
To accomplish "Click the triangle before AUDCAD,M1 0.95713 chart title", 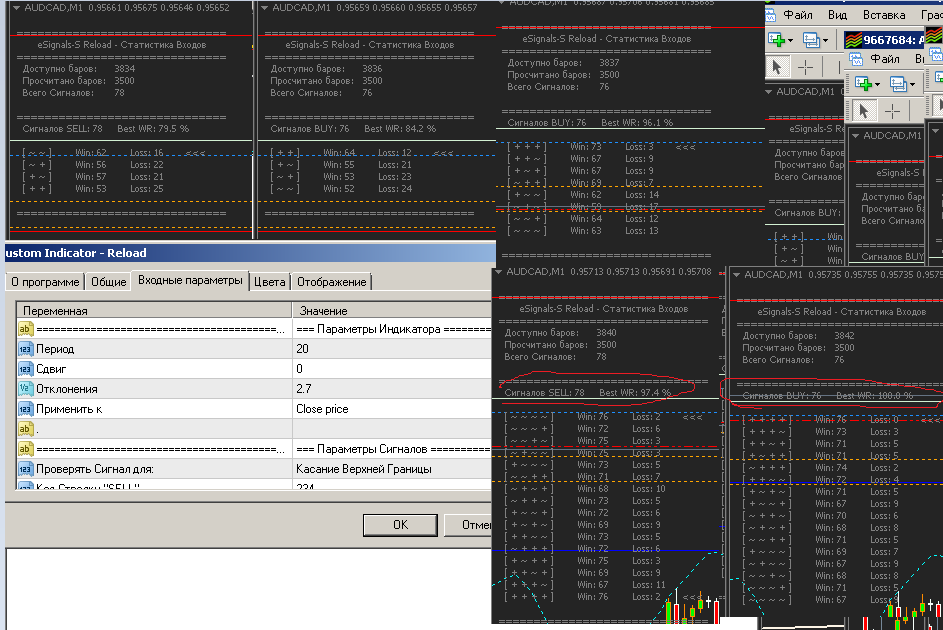I will click(499, 272).
